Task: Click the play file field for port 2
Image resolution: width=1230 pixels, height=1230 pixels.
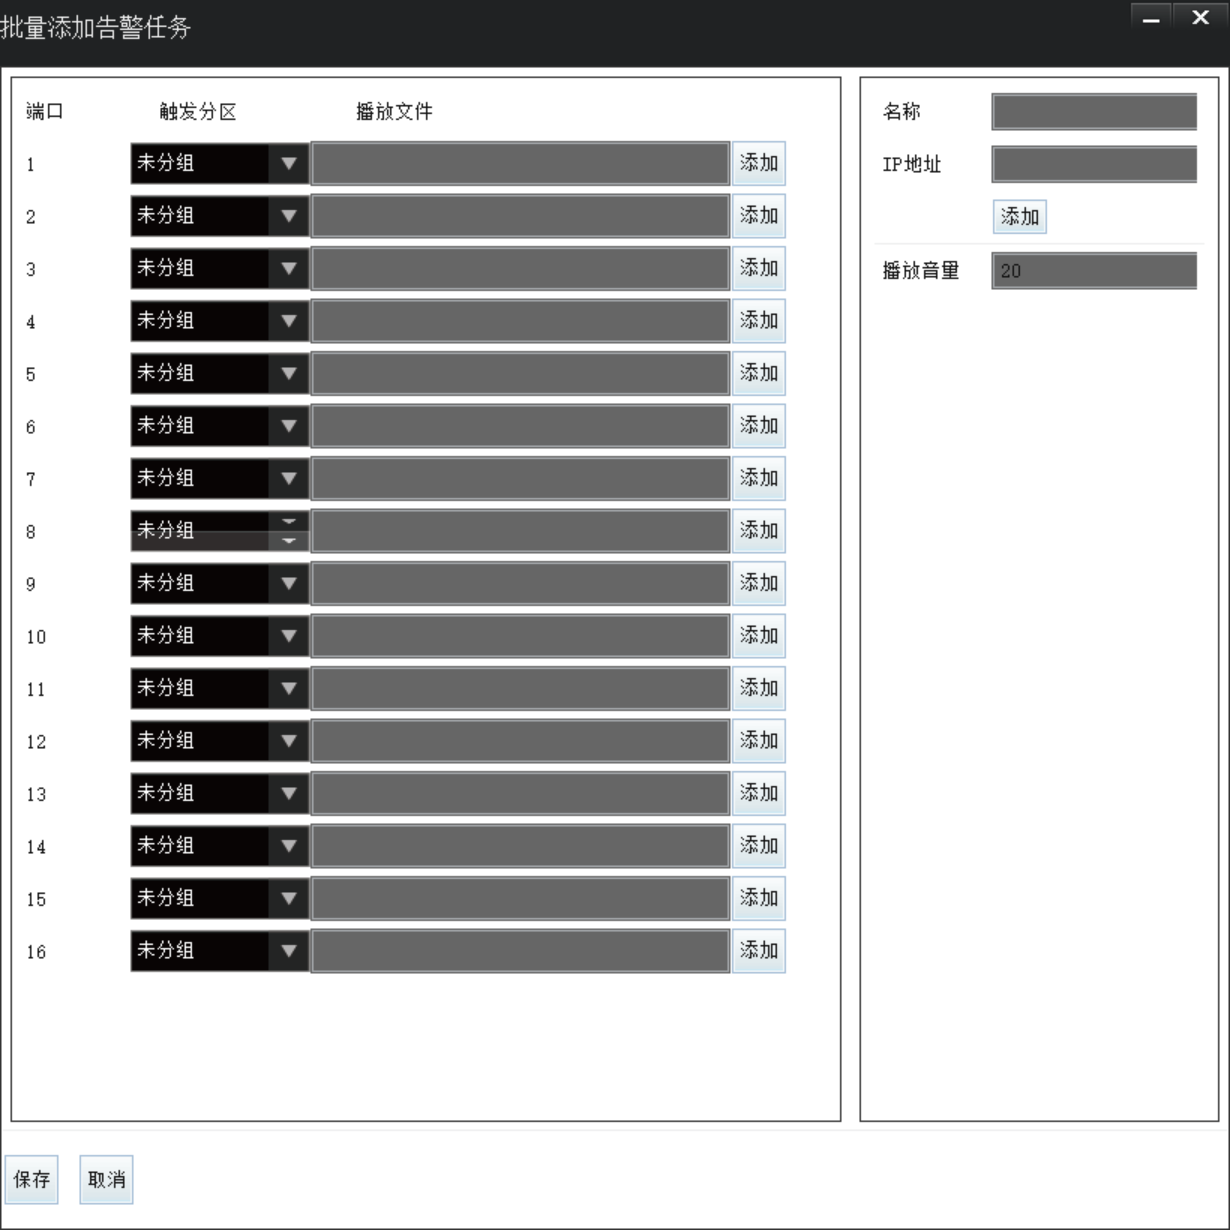Action: pyautogui.click(x=520, y=216)
